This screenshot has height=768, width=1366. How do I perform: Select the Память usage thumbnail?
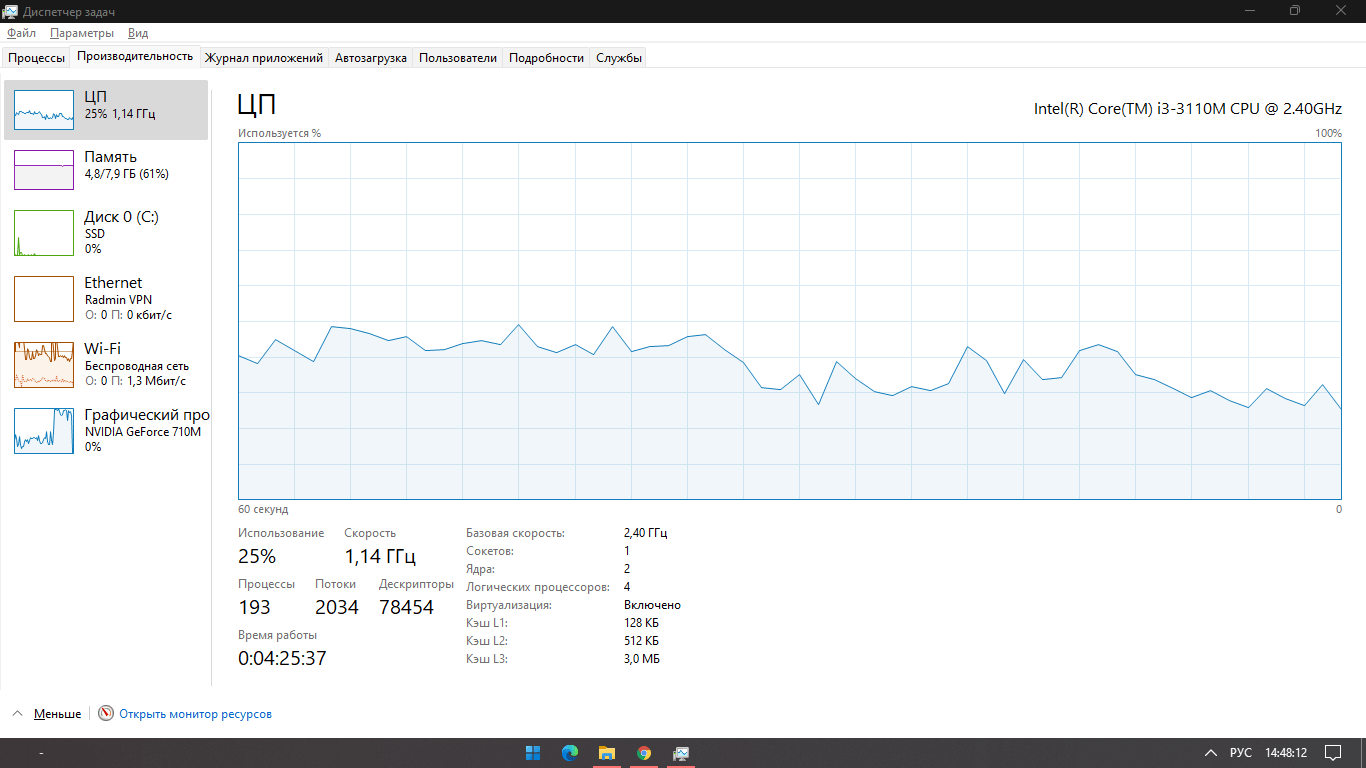click(44, 169)
